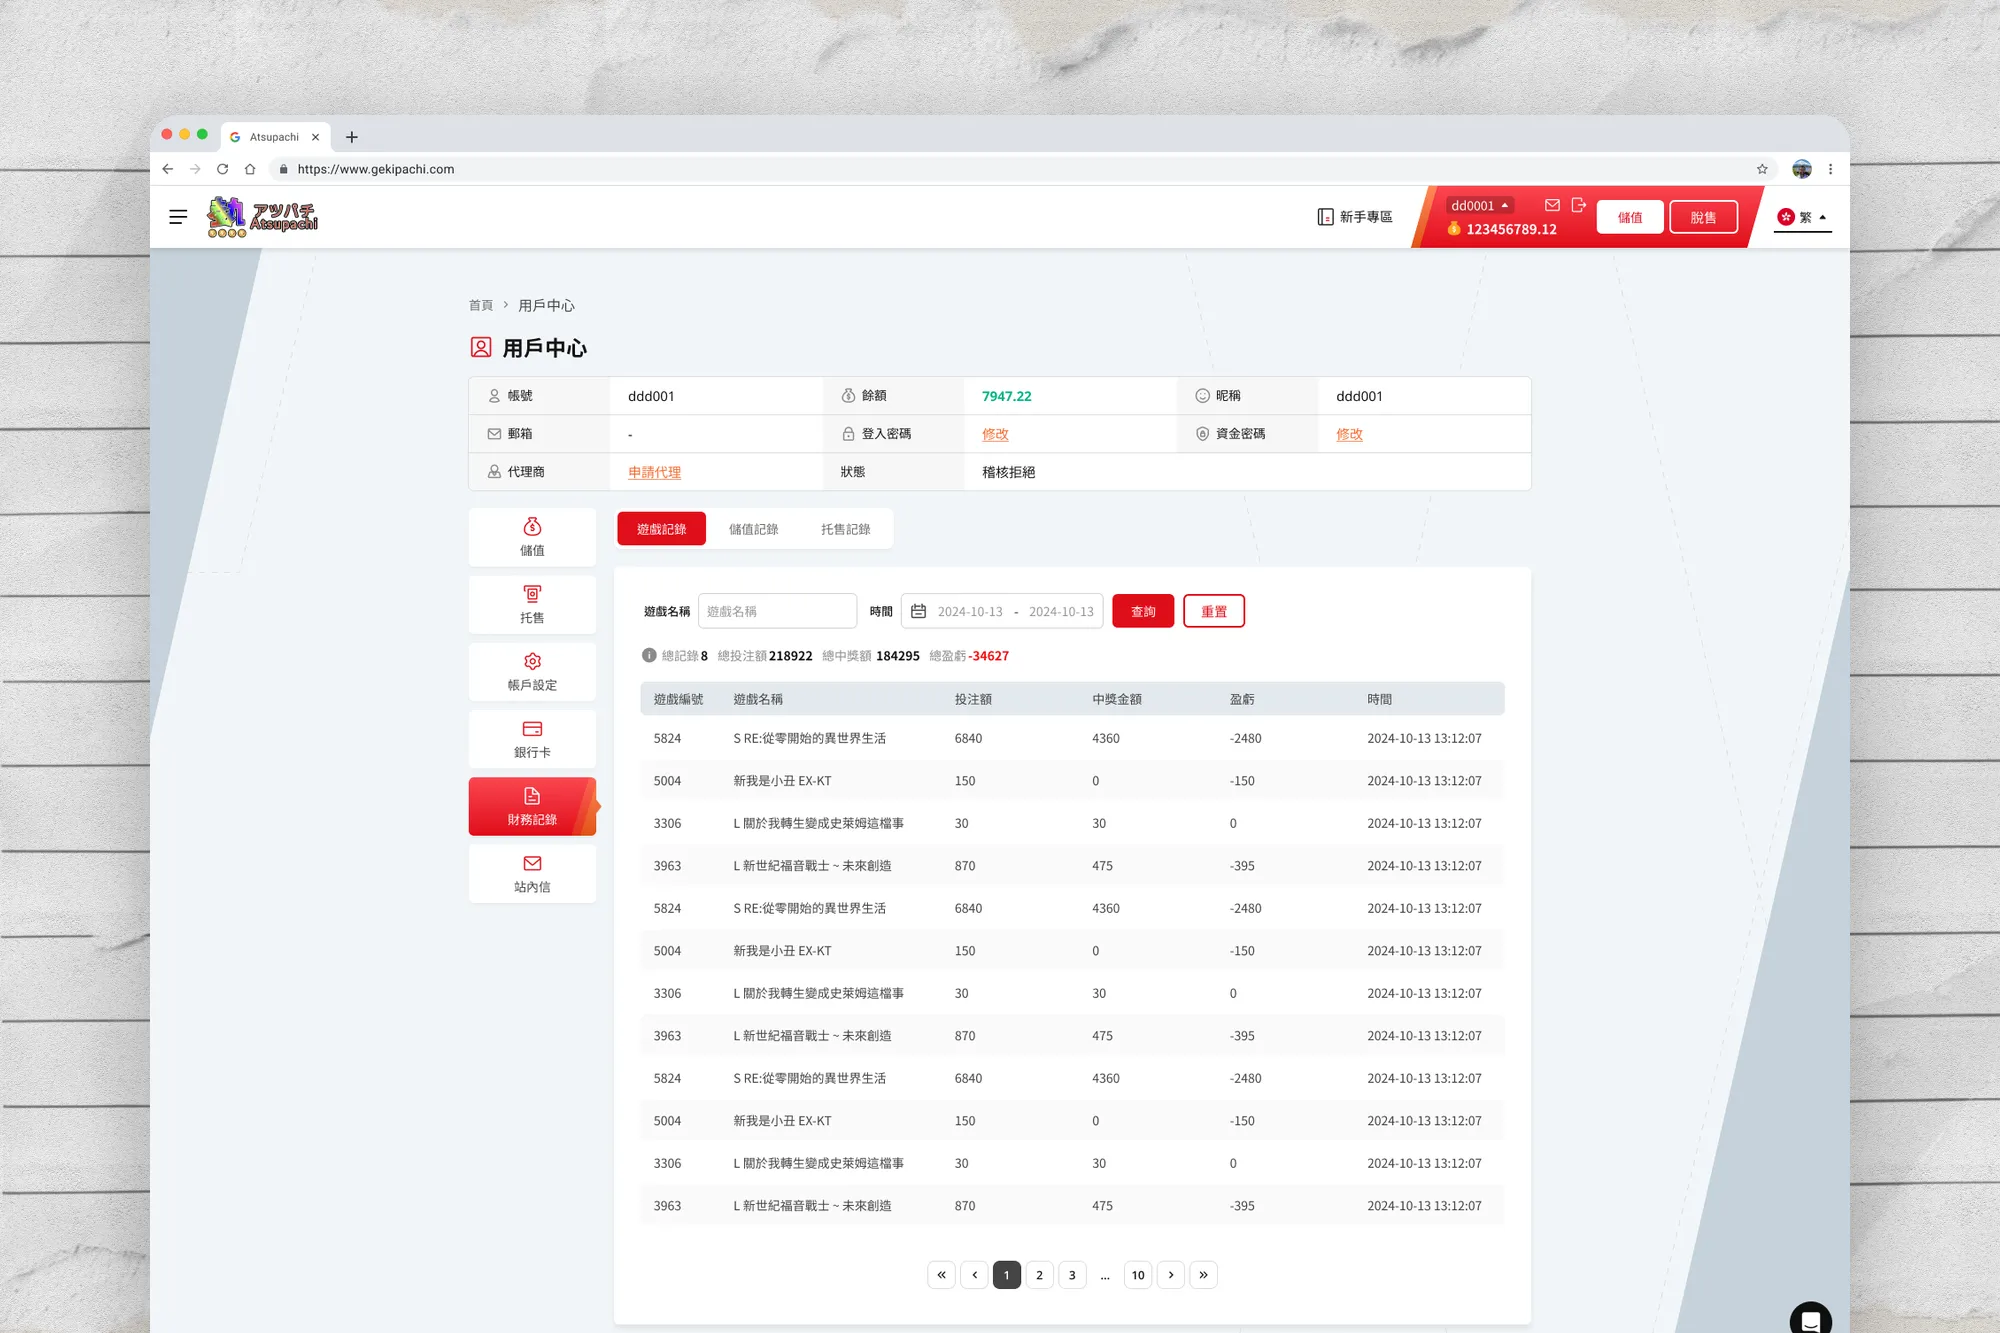This screenshot has width=2000, height=1333.
Task: Open header mail envelope icon
Action: coord(1552,205)
